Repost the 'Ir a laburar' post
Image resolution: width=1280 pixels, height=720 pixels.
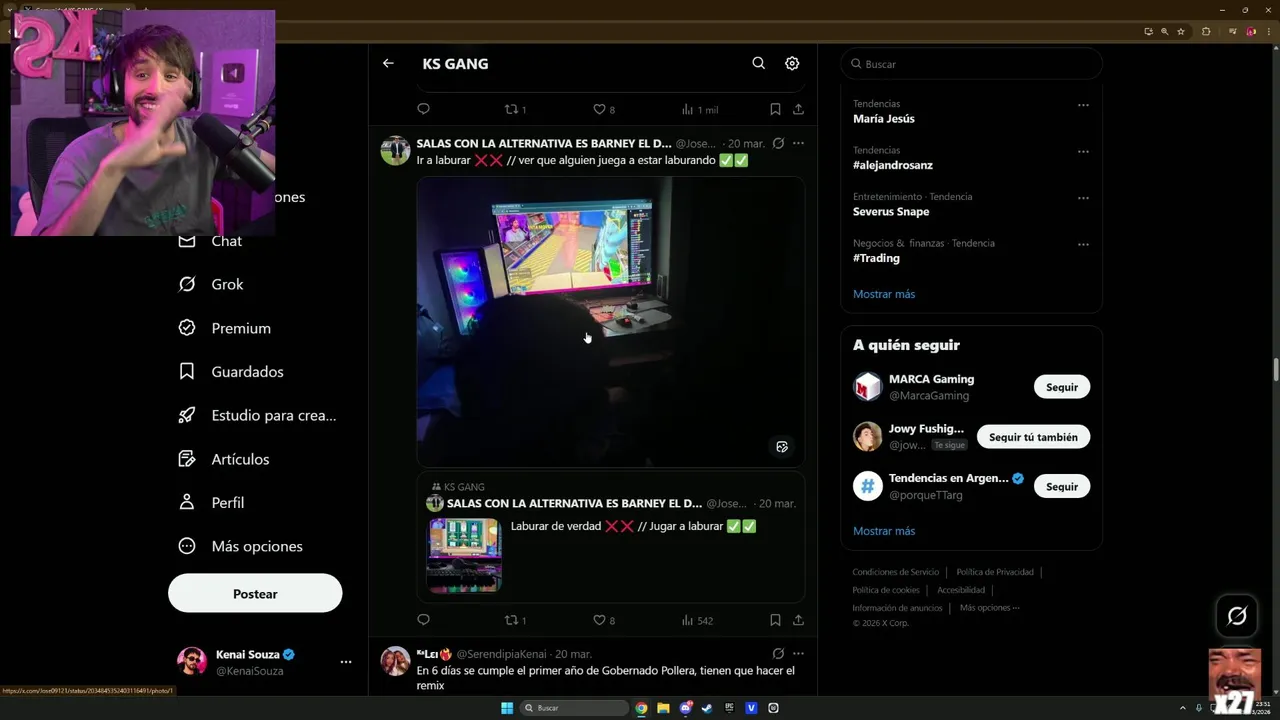tap(515, 620)
